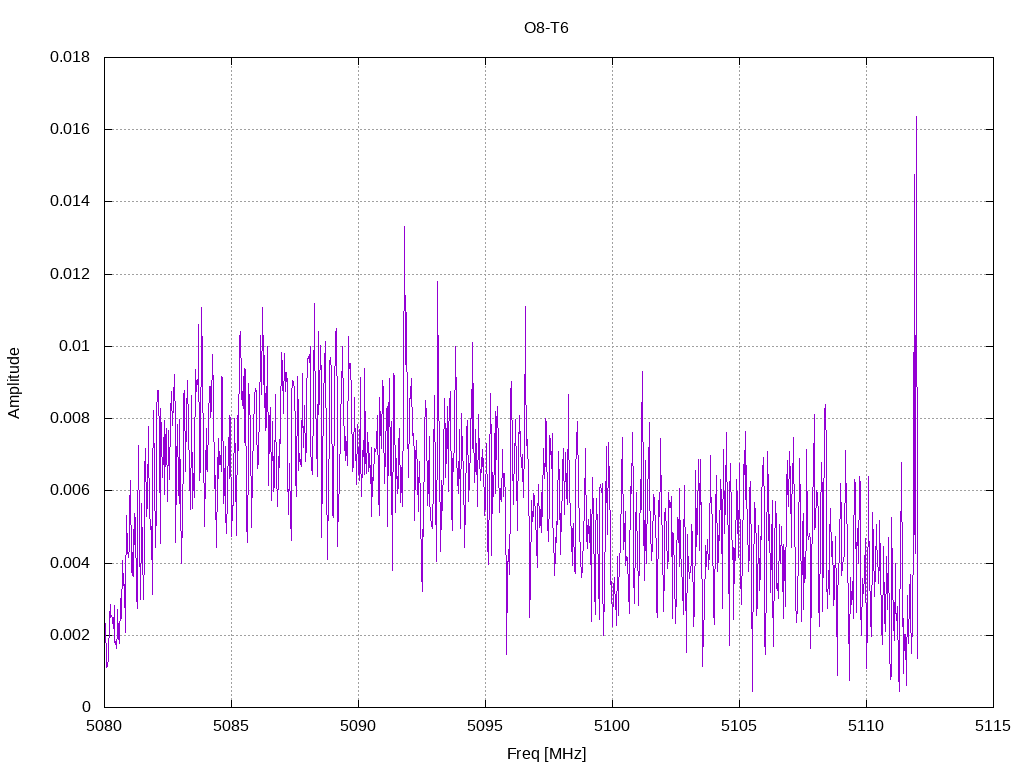The height and width of the screenshot is (768, 1024).
Task: Click the 0 y-axis tick label
Action: coord(86,707)
